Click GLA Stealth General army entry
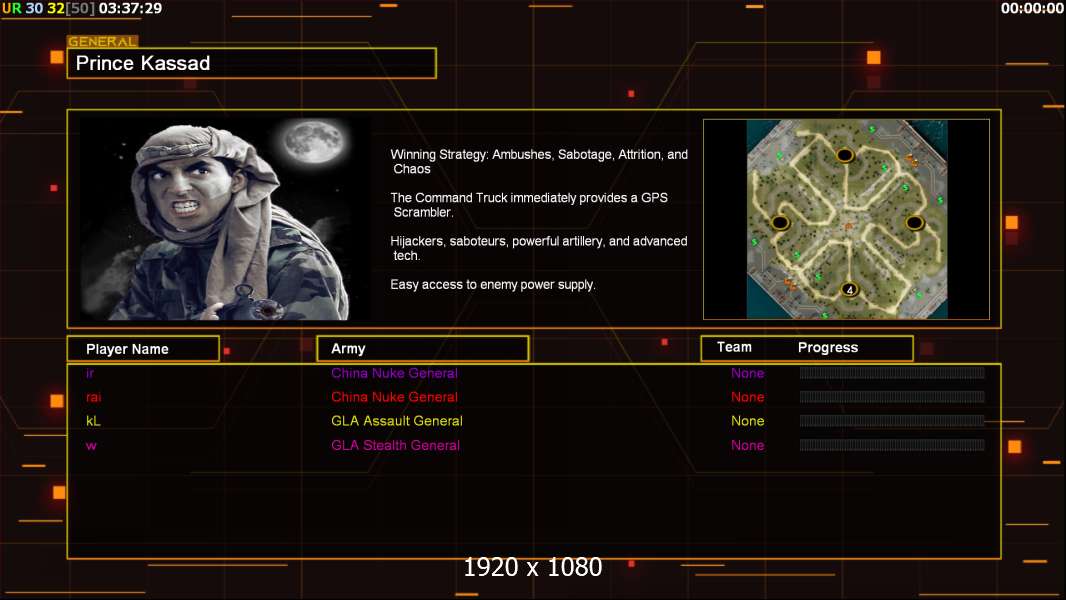 click(395, 445)
